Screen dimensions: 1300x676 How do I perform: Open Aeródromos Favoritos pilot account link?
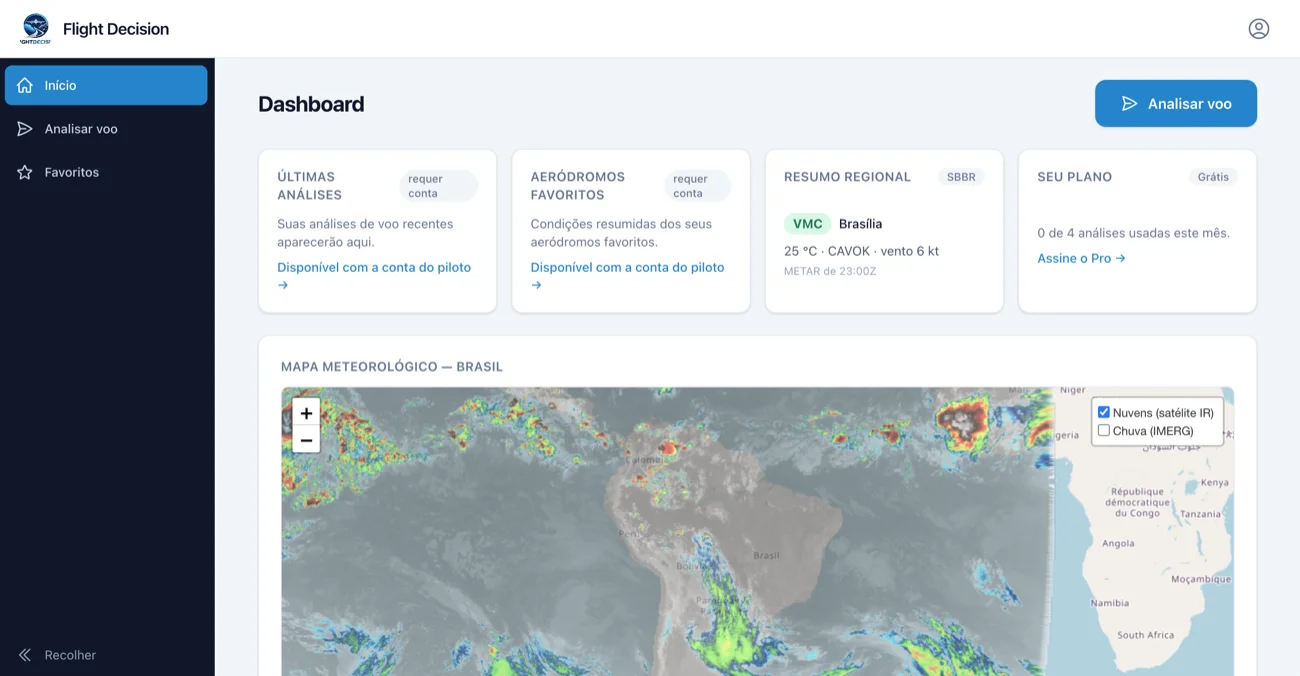tap(627, 276)
